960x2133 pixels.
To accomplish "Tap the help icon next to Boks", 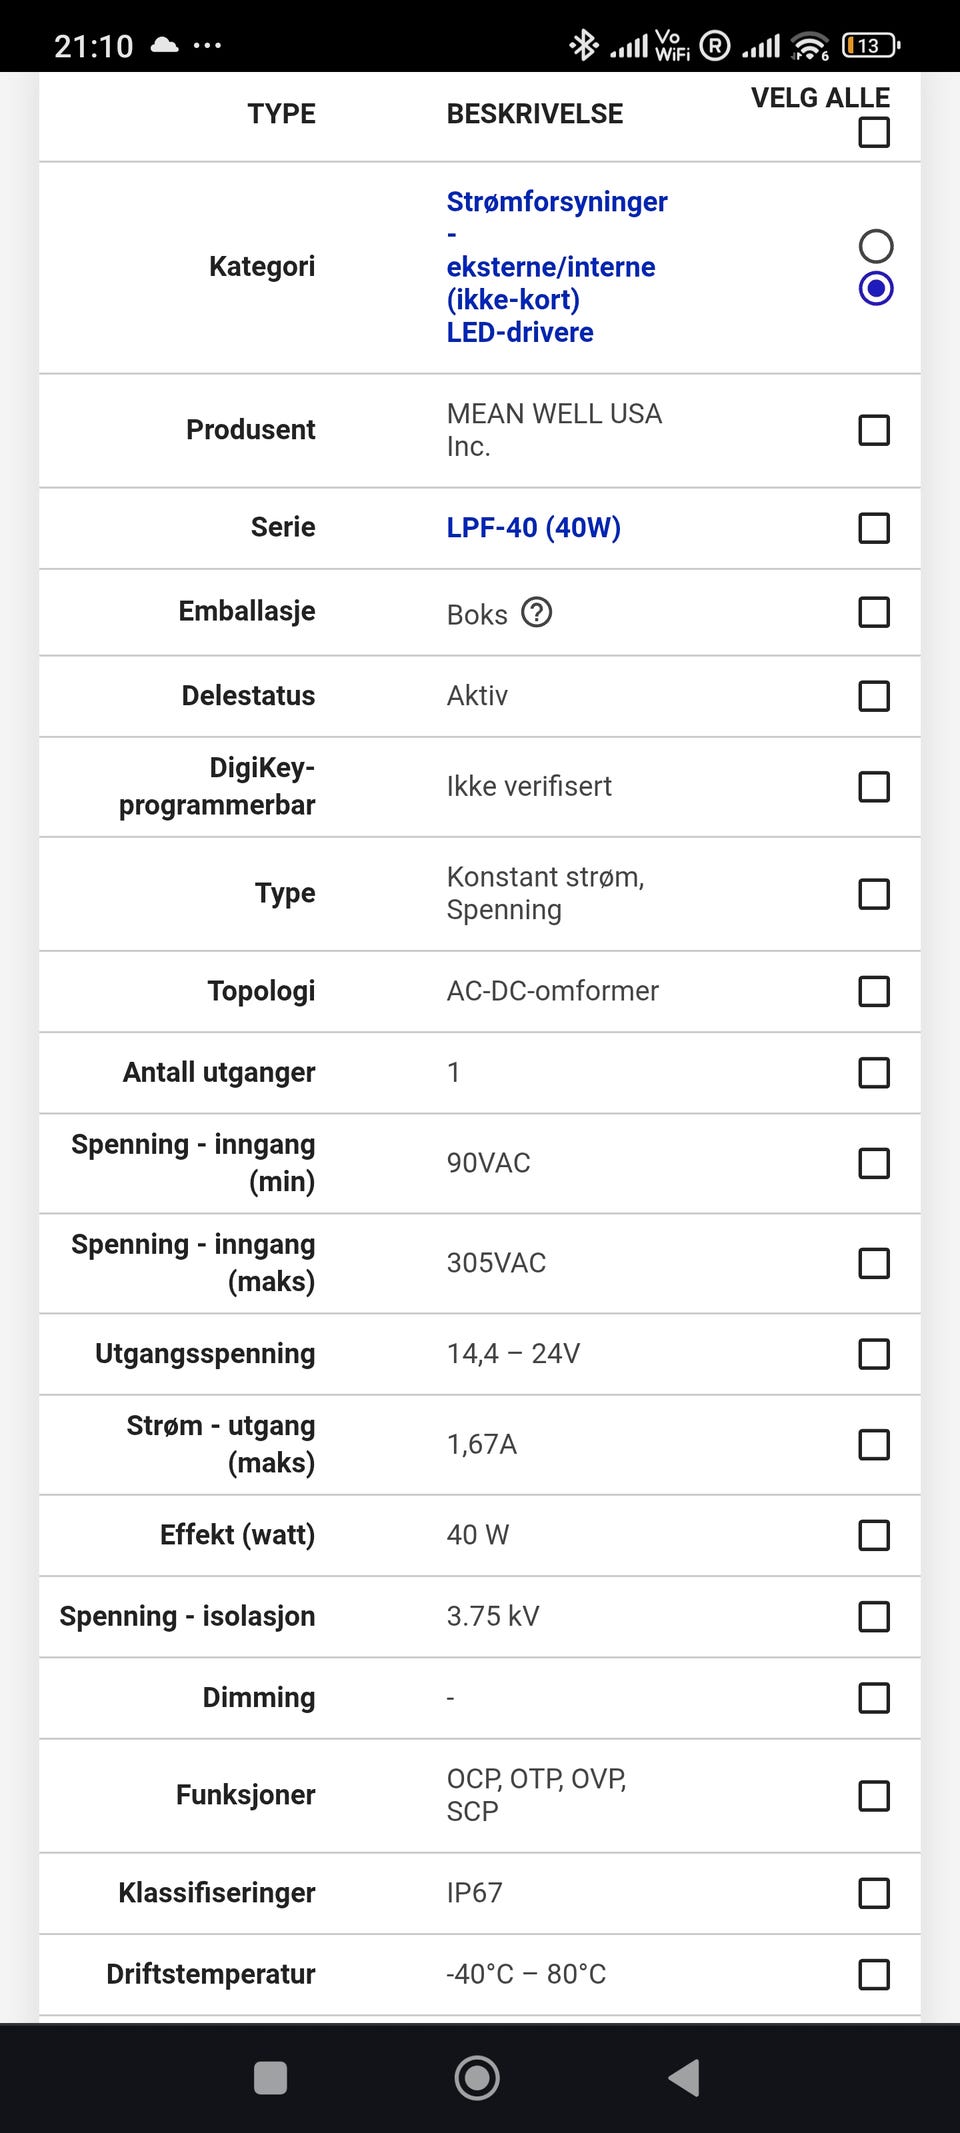I will point(537,612).
